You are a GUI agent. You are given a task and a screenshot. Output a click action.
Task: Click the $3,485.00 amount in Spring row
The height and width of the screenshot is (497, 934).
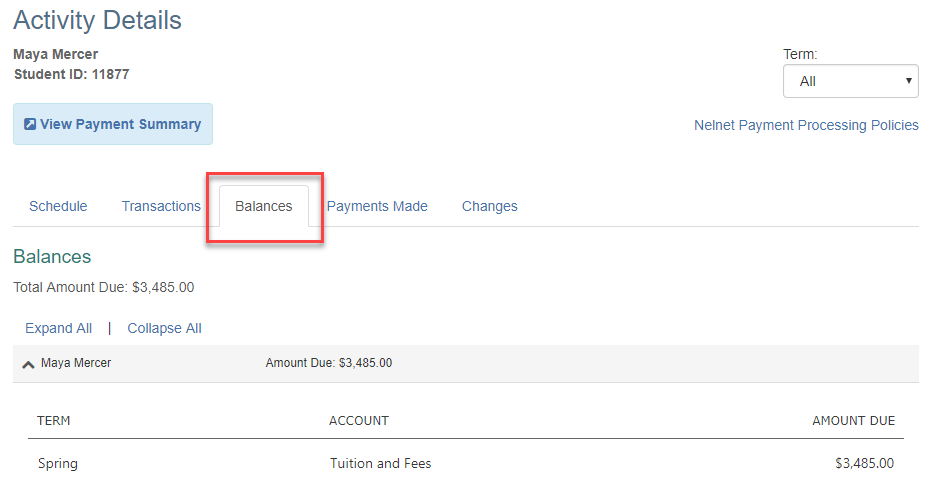point(864,464)
